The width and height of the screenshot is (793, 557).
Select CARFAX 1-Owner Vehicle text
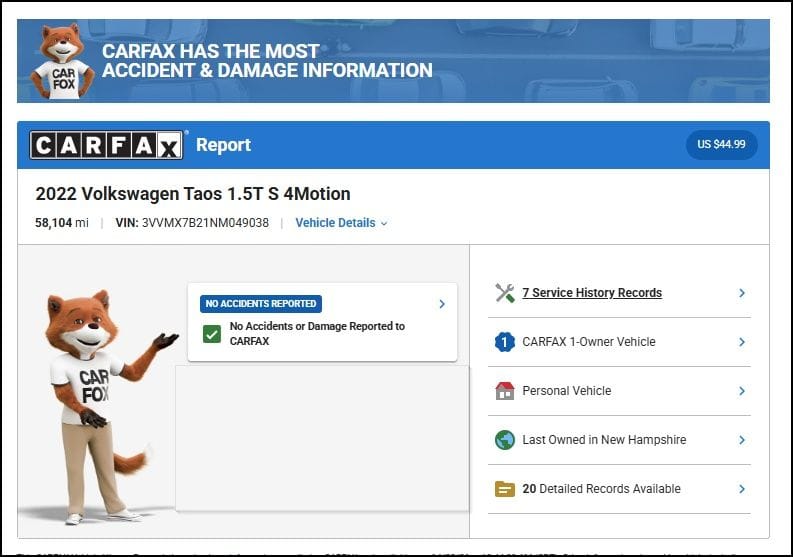589,342
